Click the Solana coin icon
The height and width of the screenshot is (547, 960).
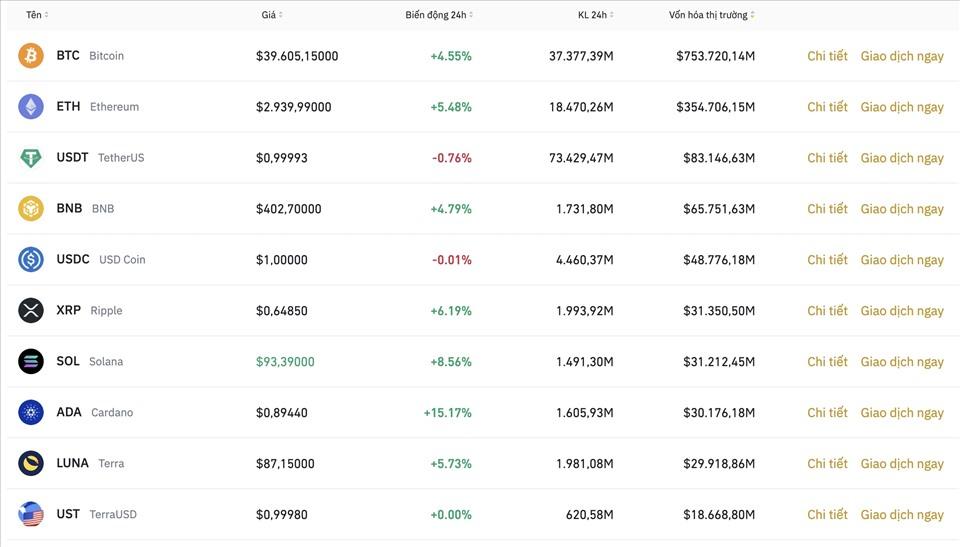click(31, 362)
